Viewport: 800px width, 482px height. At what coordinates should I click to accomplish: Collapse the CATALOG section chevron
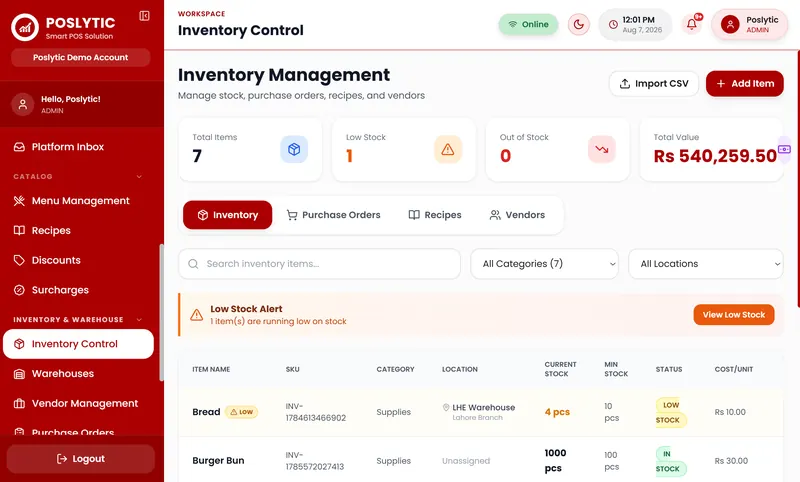point(139,176)
